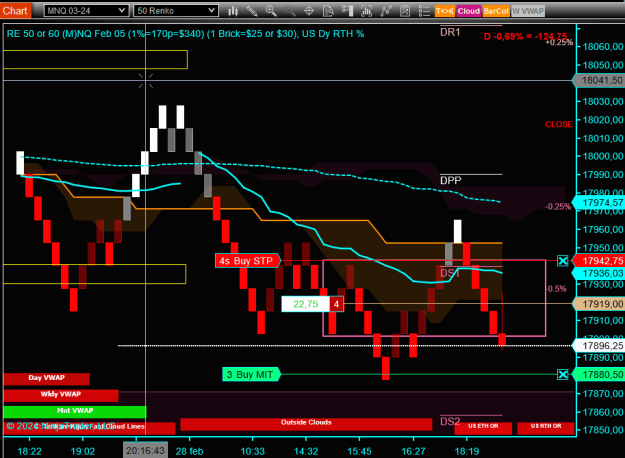Viewport: 625px width, 458px height.
Task: Select the 3 Buy MIT order flag
Action: [251, 374]
